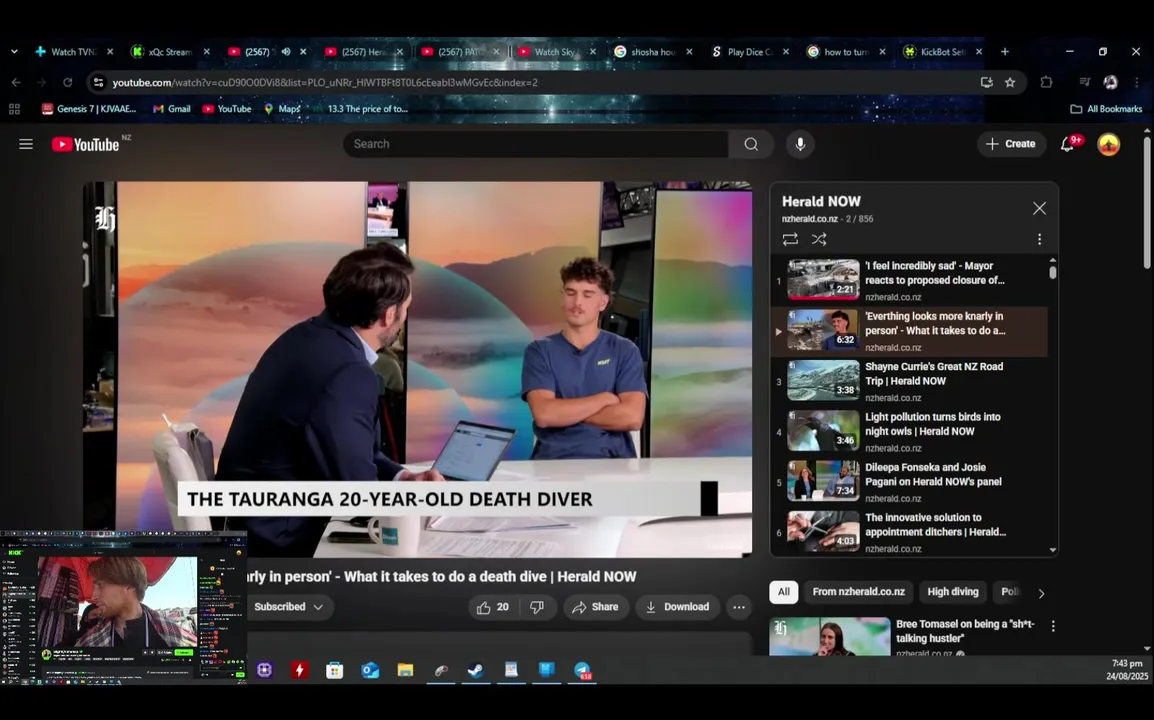
Task: Toggle shuffle for Herald NOW playlist
Action: coord(818,239)
